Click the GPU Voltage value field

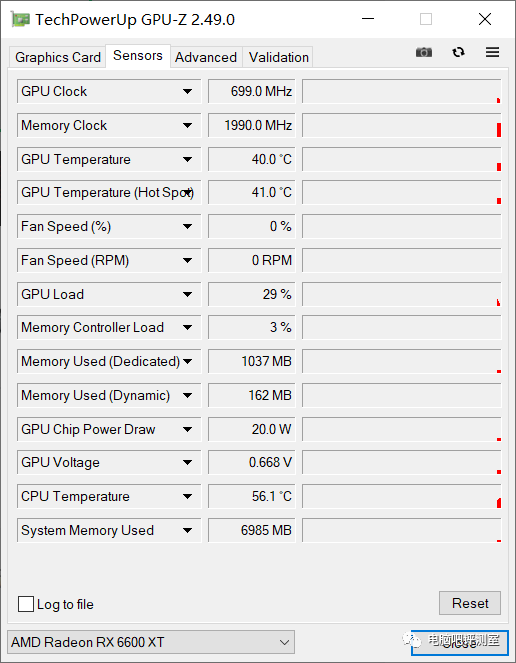(251, 463)
